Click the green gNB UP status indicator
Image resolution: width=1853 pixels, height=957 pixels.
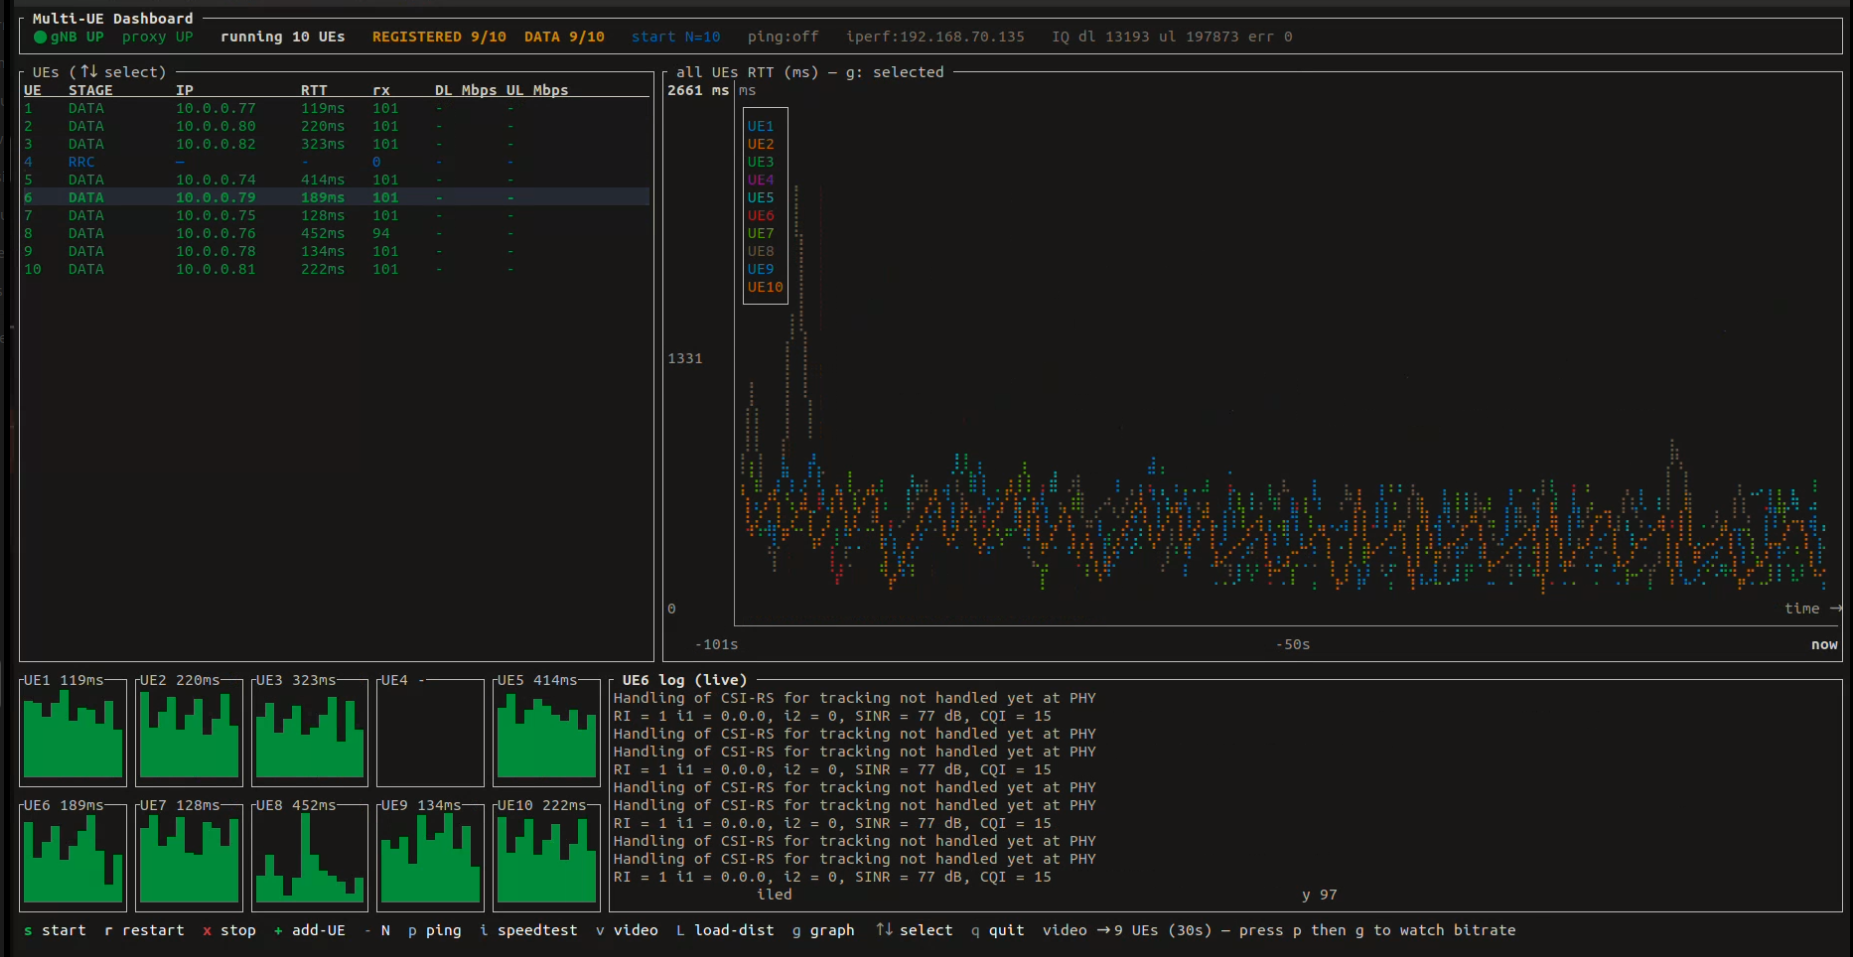click(x=69, y=37)
